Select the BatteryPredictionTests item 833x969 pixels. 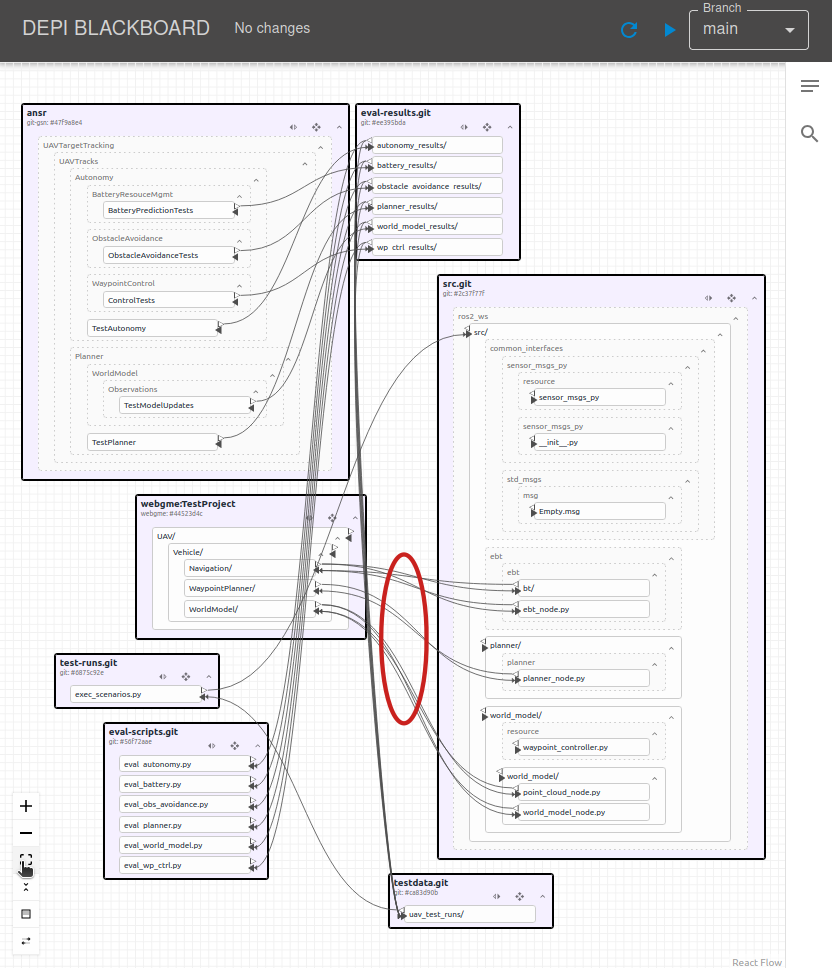pos(169,211)
